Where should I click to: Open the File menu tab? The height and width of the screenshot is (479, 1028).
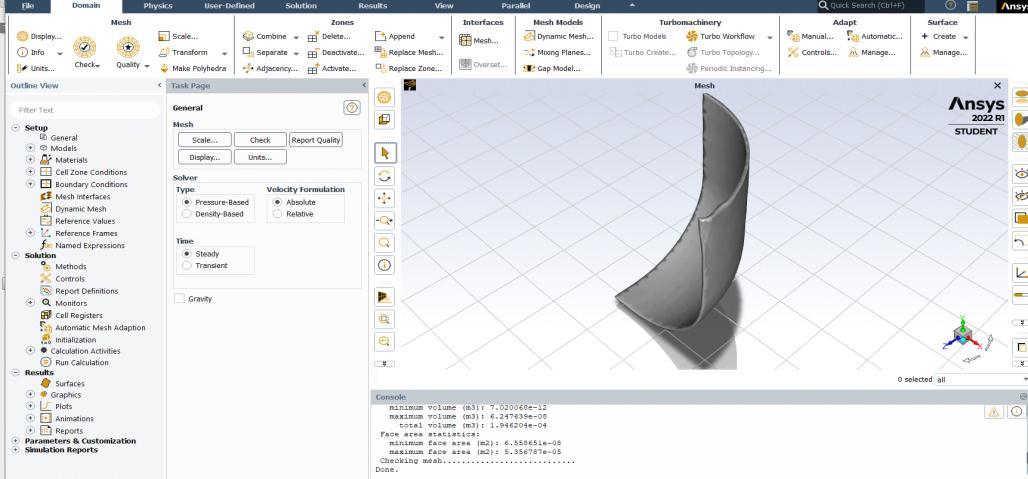click(x=28, y=6)
